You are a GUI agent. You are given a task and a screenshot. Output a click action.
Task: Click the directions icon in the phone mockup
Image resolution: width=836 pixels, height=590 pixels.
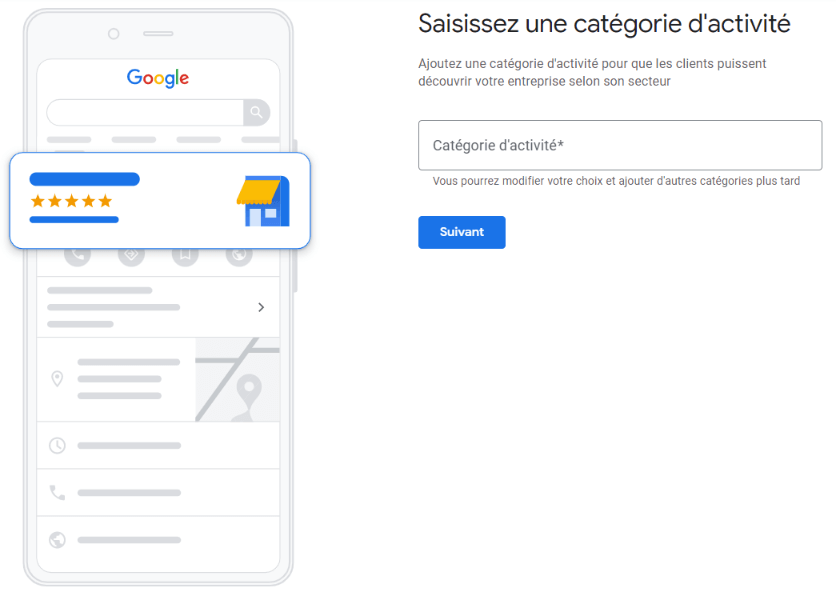tap(131, 256)
